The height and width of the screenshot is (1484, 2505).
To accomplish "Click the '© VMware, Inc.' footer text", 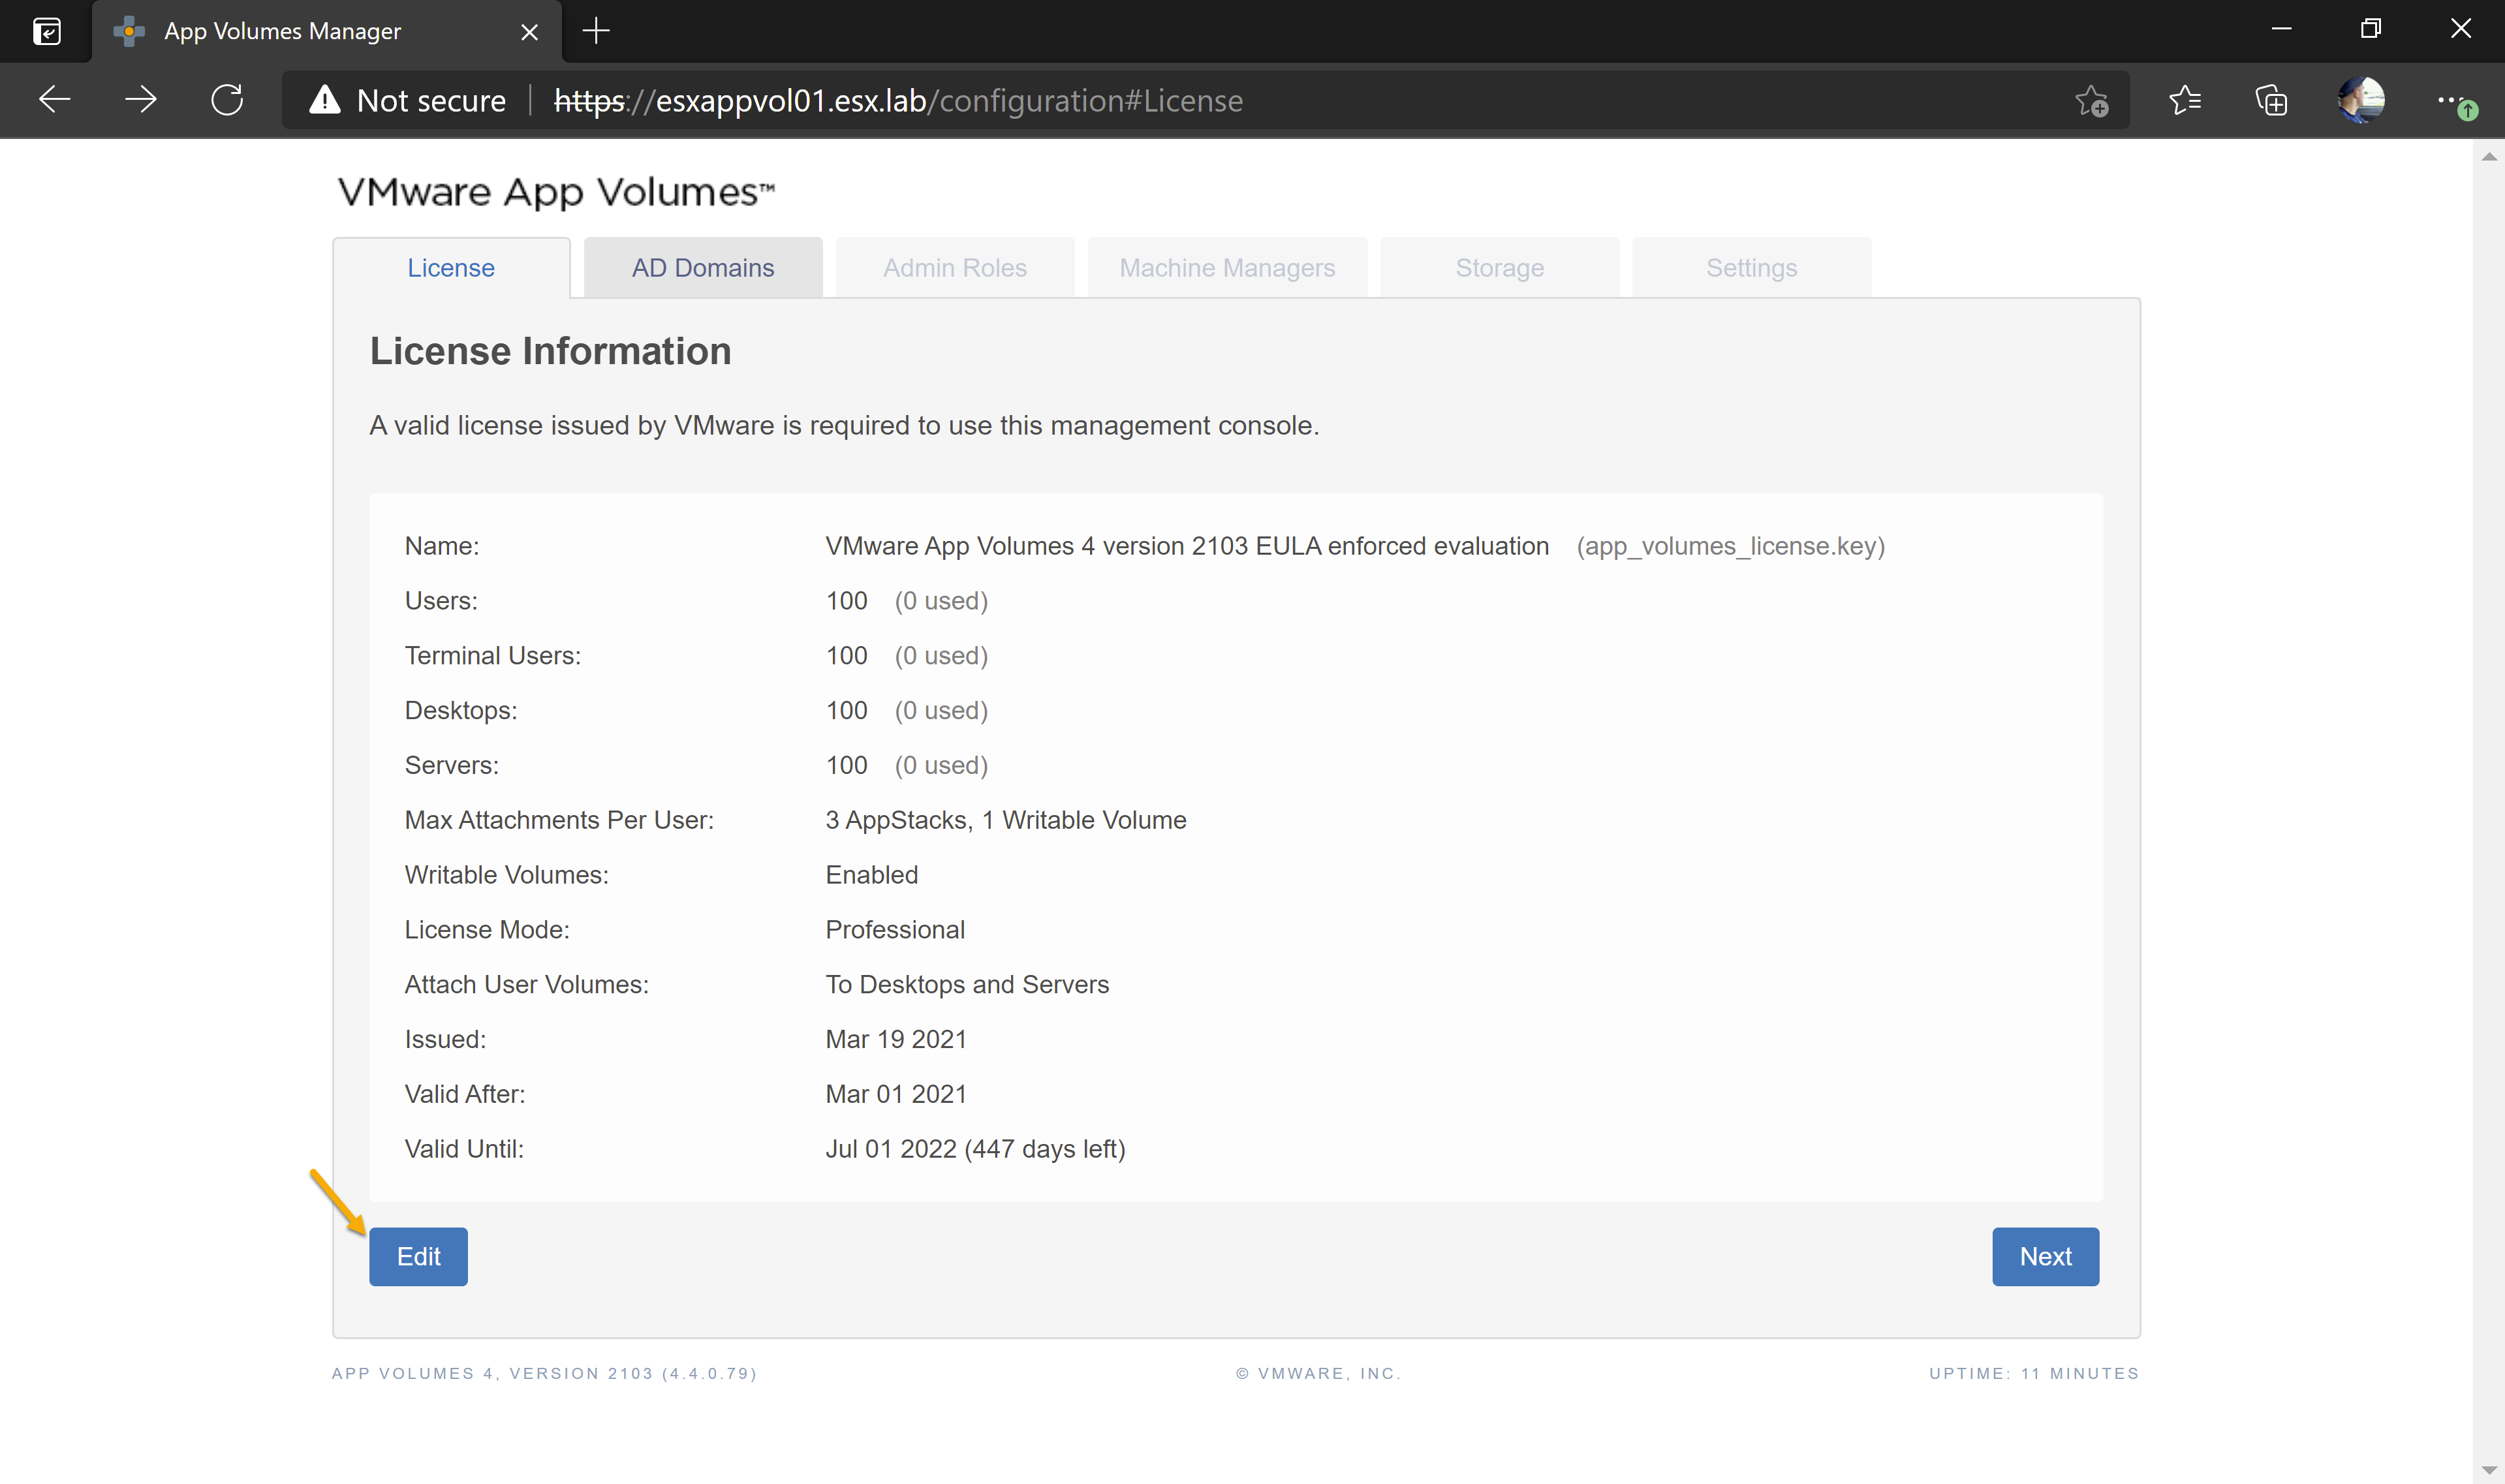I will tap(1318, 1373).
